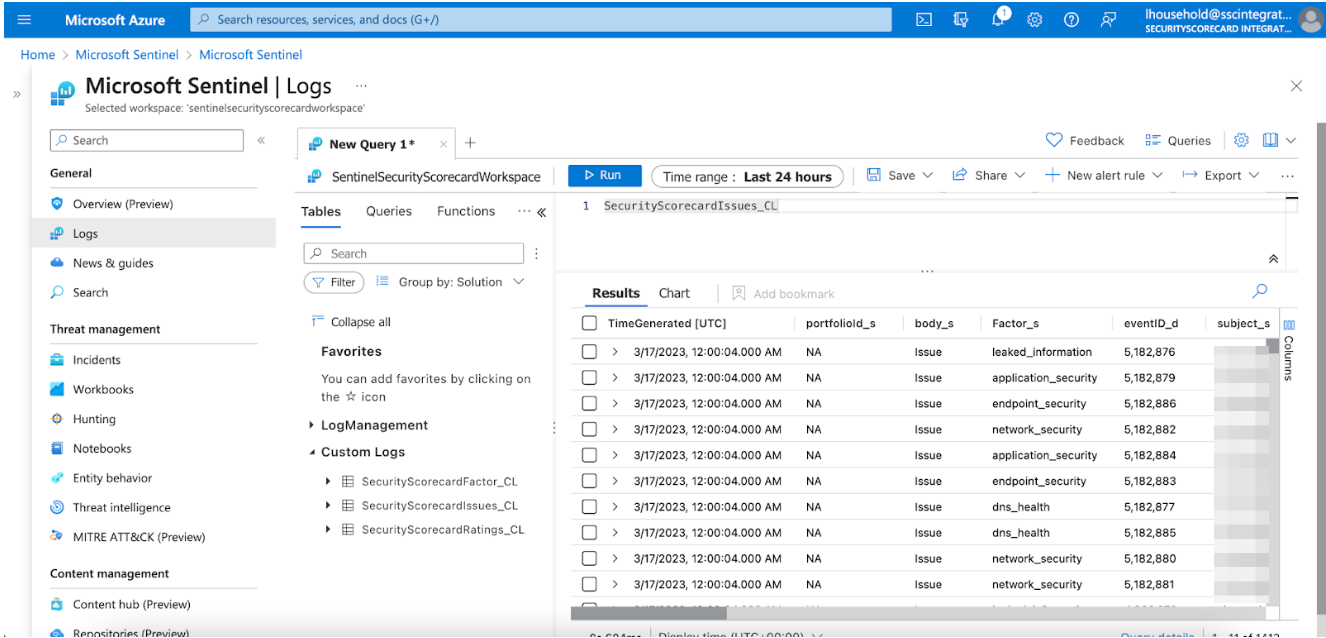This screenshot has width=1326, height=638.
Task: Expand the SecurityScorecardIssues_CL table node
Action: click(328, 506)
